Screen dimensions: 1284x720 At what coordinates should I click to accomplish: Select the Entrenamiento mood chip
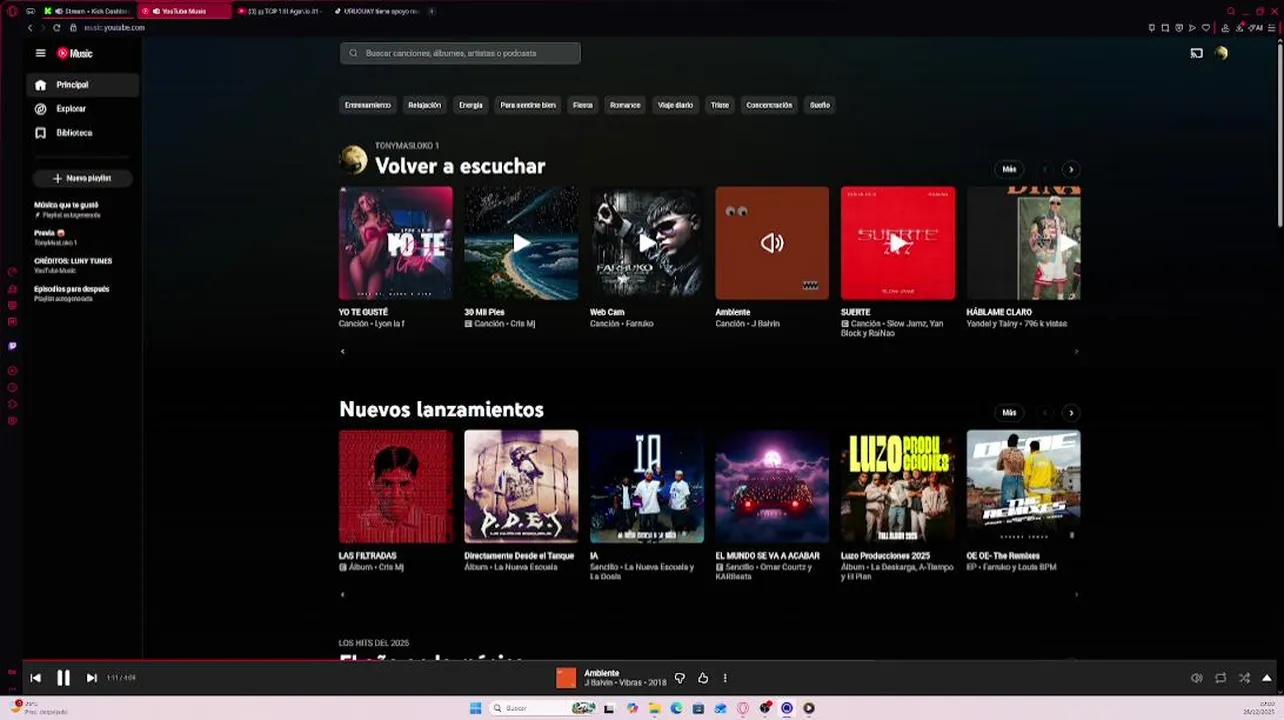pyautogui.click(x=368, y=105)
